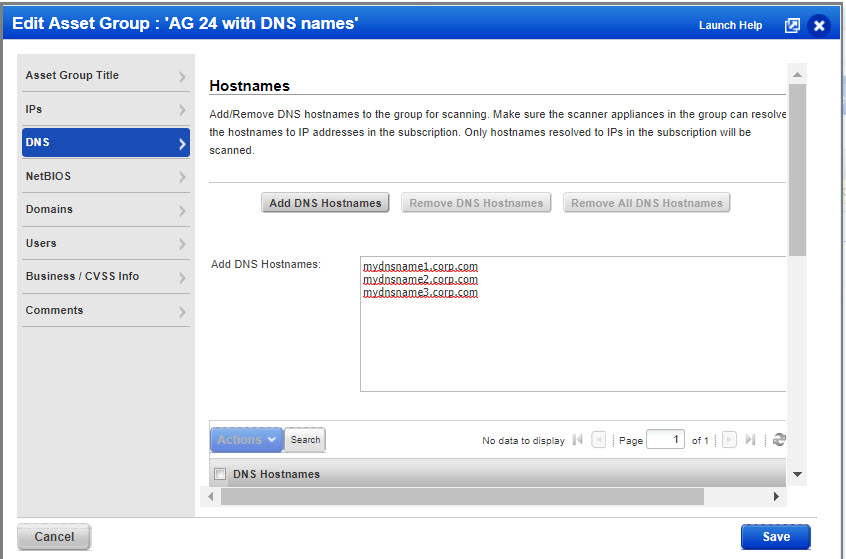Save the asset group changes
This screenshot has width=846, height=559.
(776, 537)
